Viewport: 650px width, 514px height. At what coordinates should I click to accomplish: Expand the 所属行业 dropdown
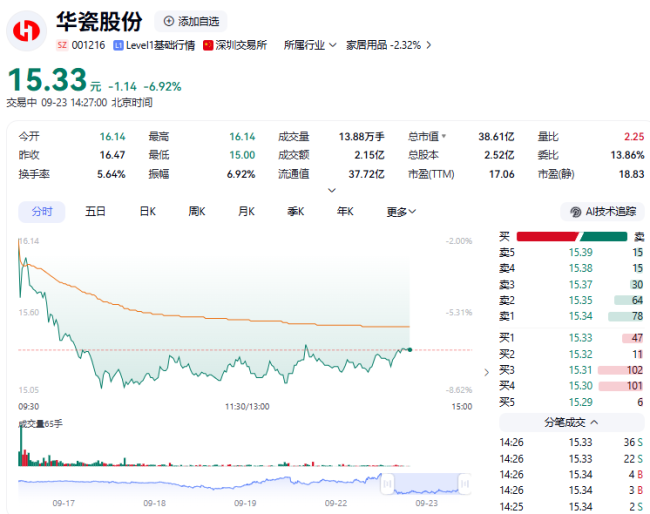pos(309,45)
